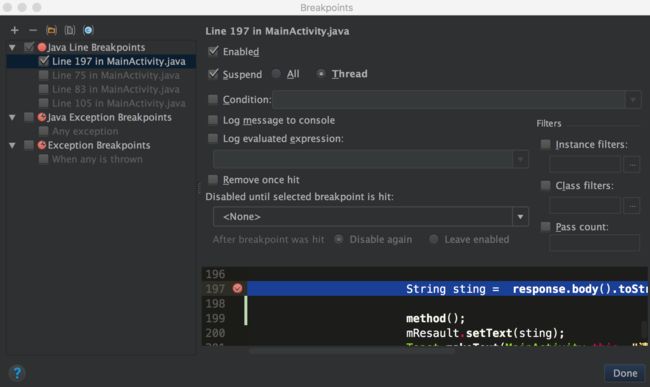
Task: Click into the Pass count input field
Action: pos(594,243)
